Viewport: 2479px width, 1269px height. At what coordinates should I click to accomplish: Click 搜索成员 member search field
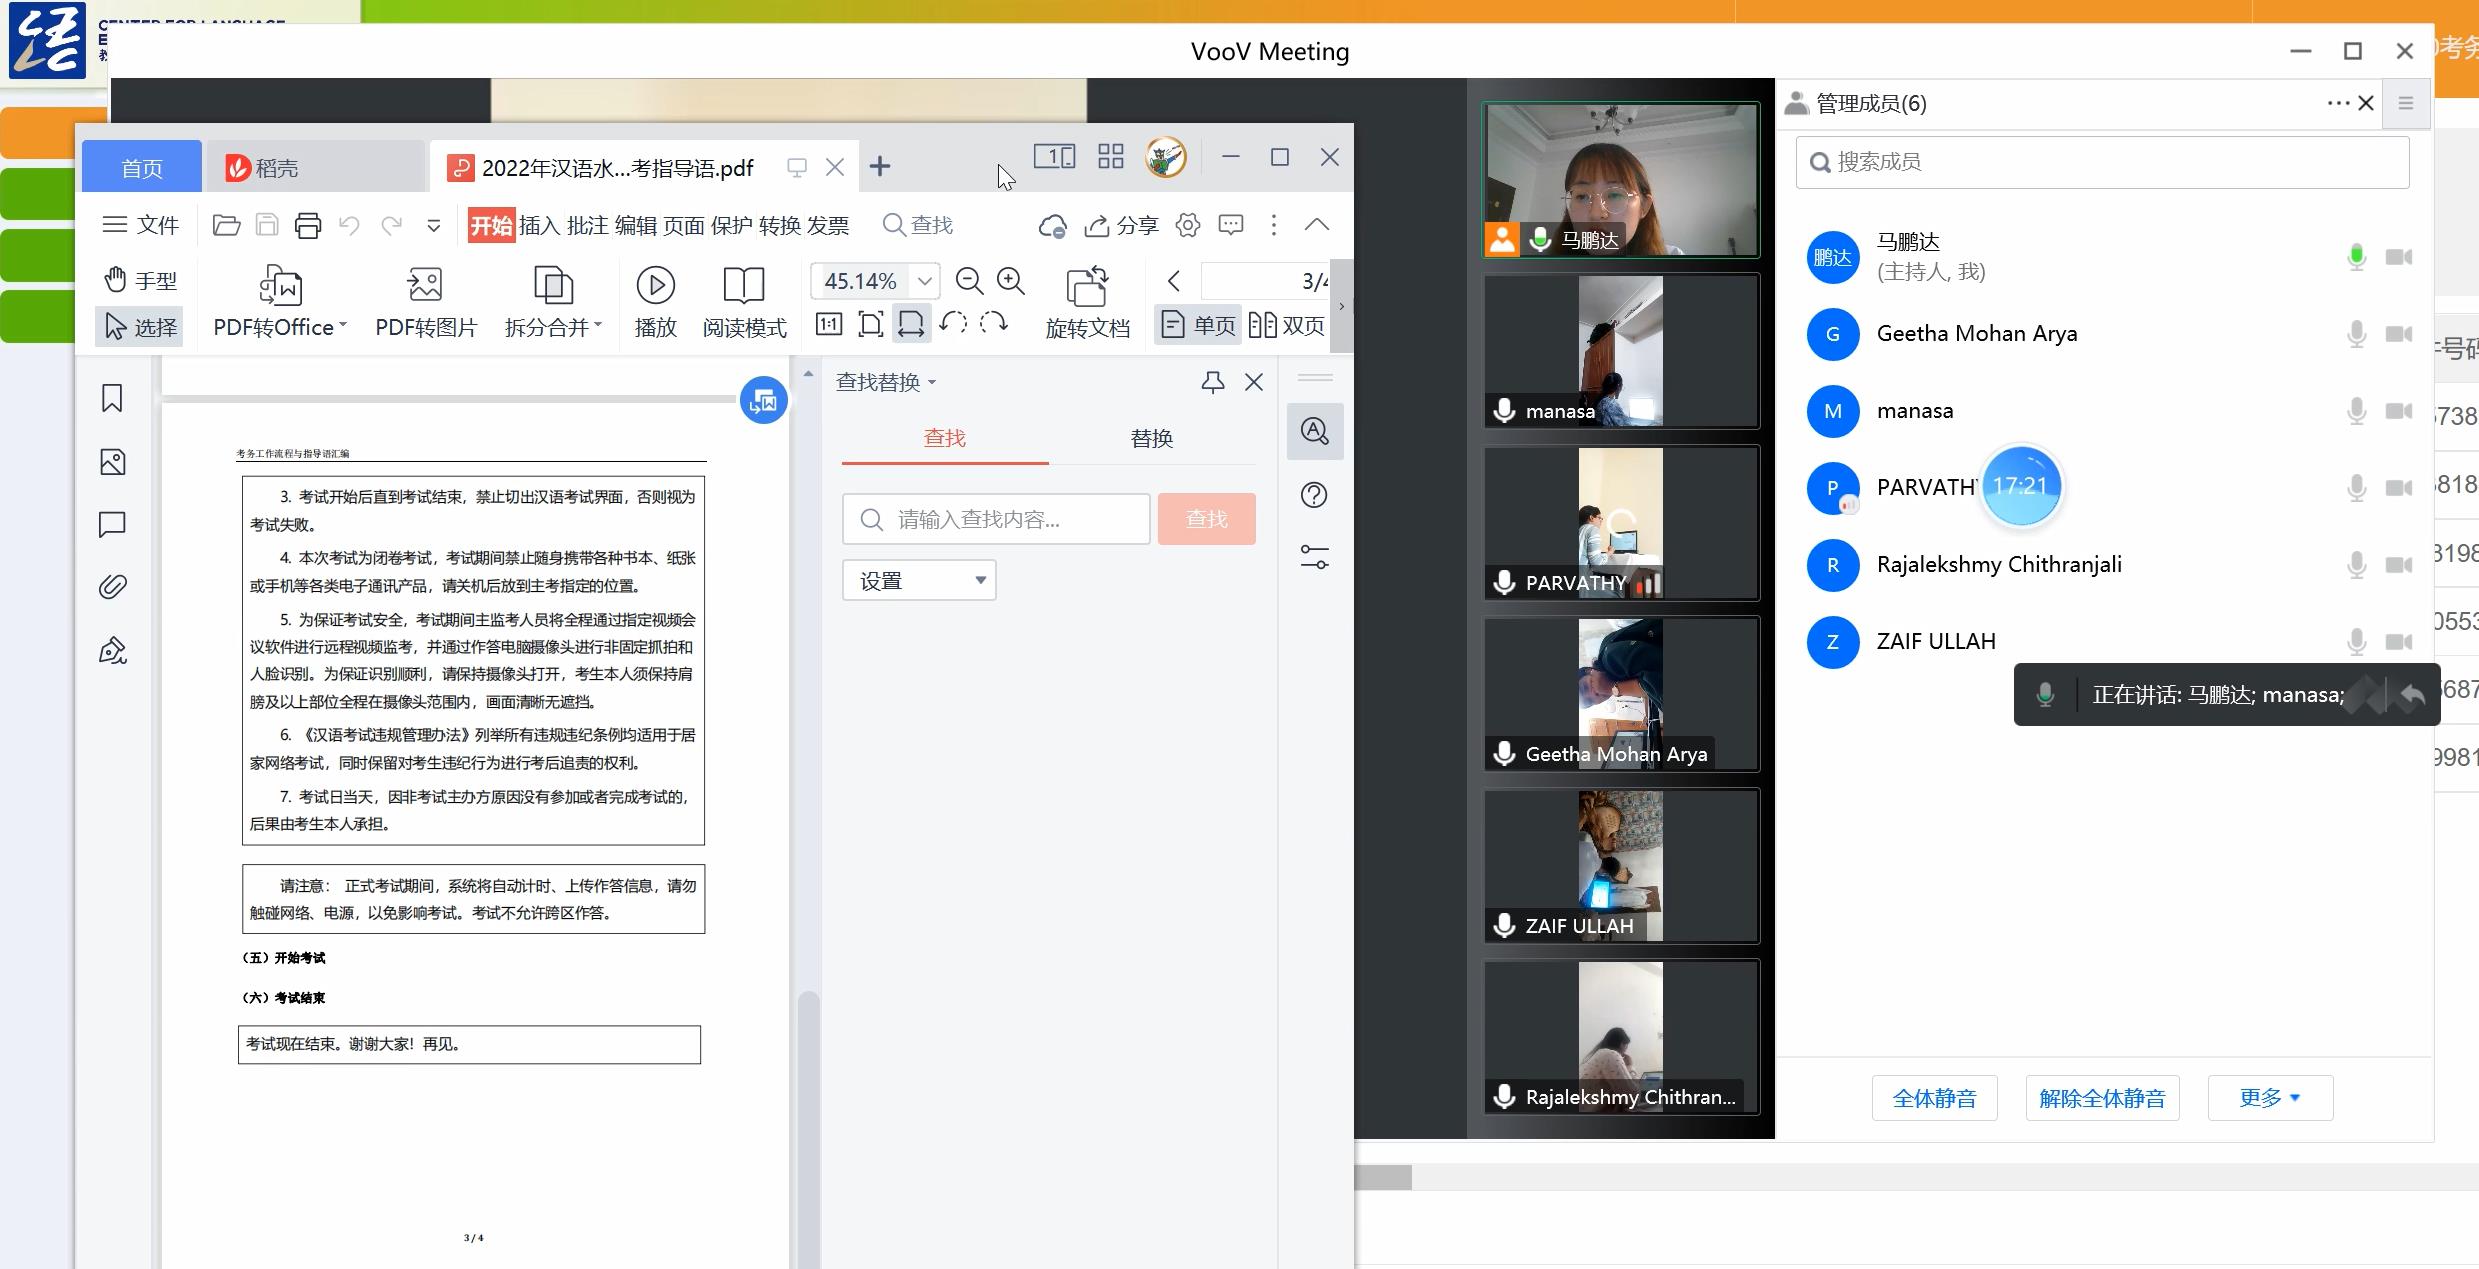coord(2102,162)
